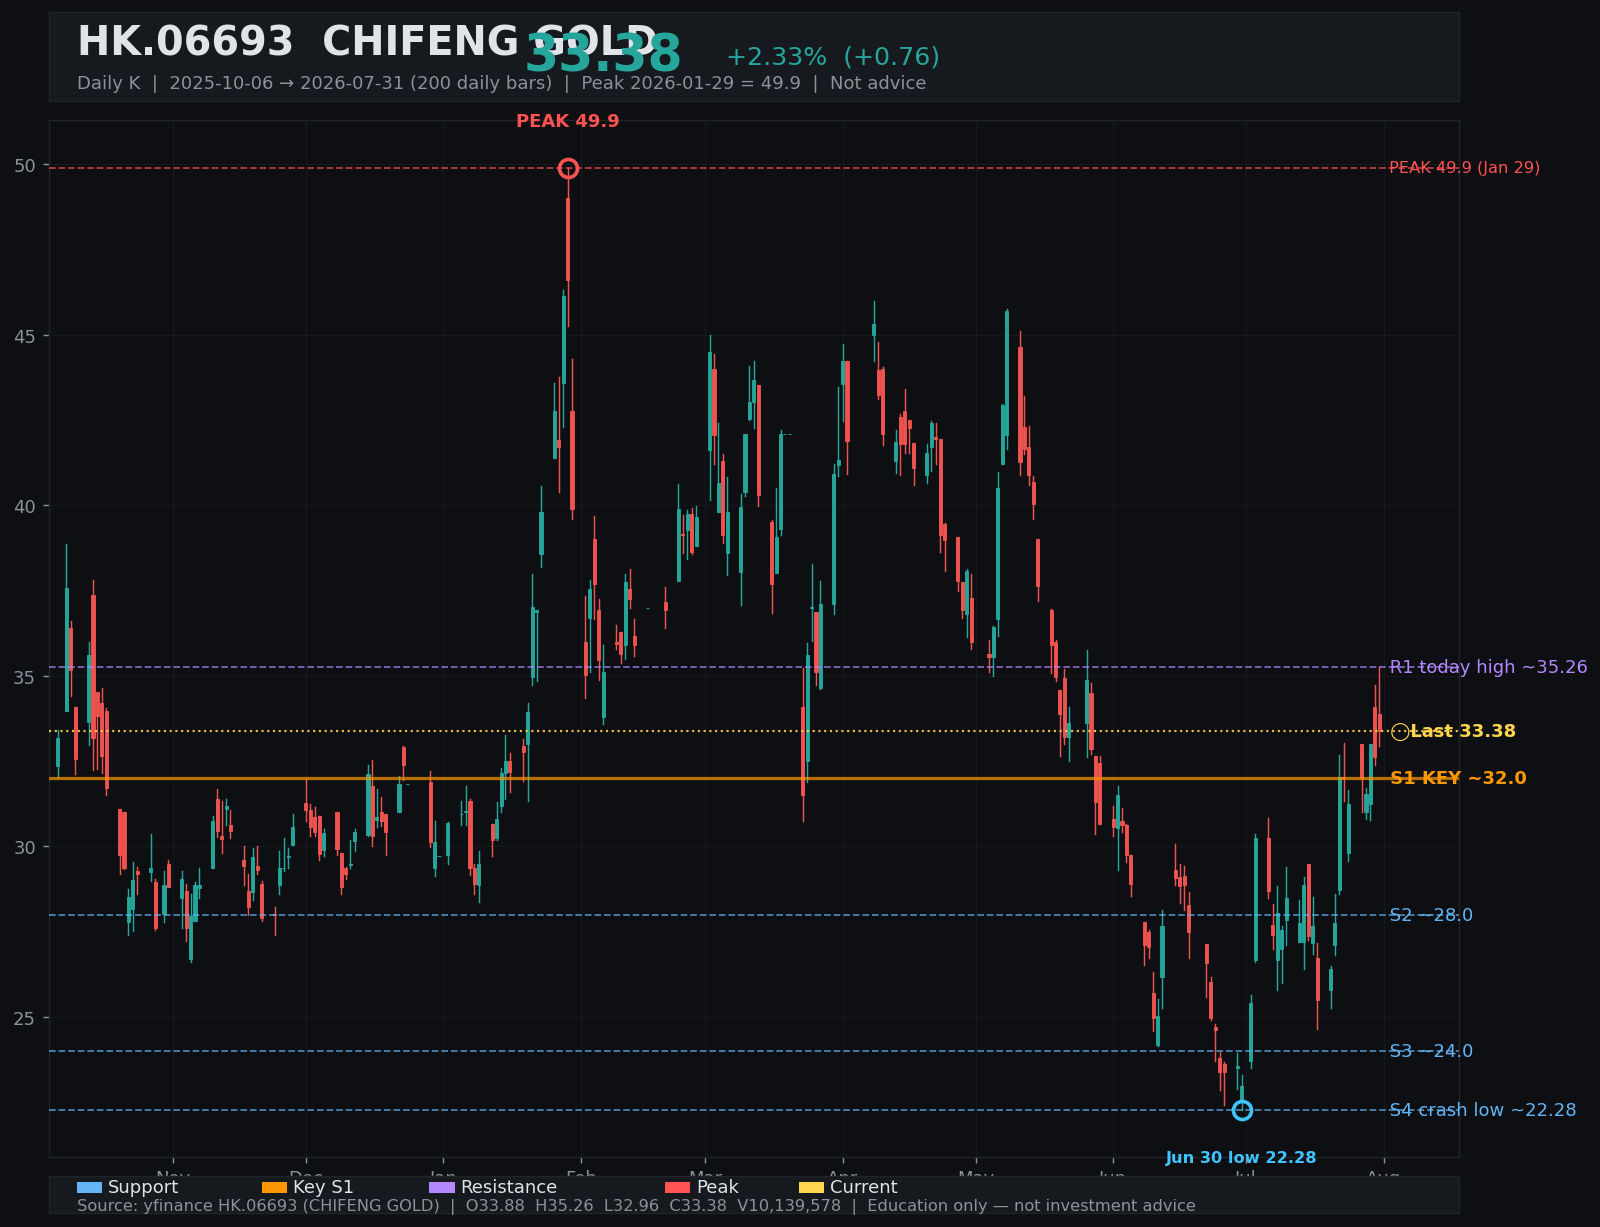Click the 45 tick on the price axis
Image resolution: width=1600 pixels, height=1227 pixels.
25,336
